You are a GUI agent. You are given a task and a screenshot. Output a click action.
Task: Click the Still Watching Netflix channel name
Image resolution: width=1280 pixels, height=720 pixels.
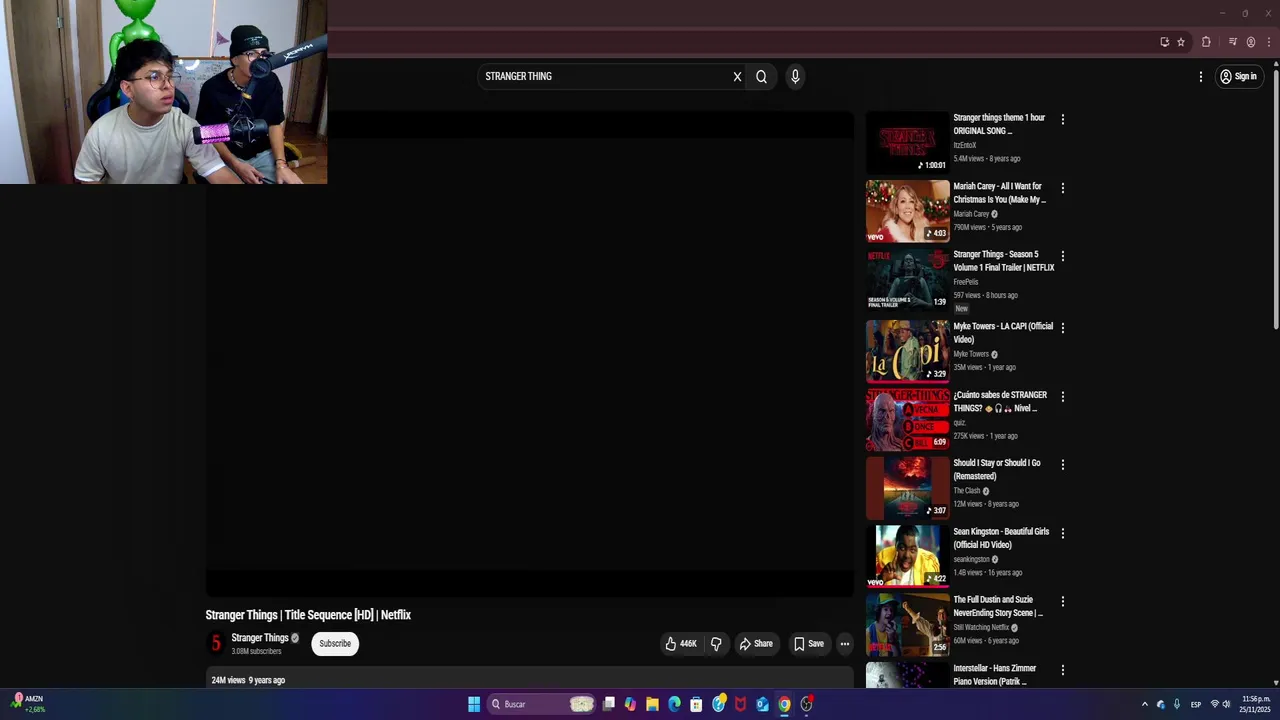[981, 628]
